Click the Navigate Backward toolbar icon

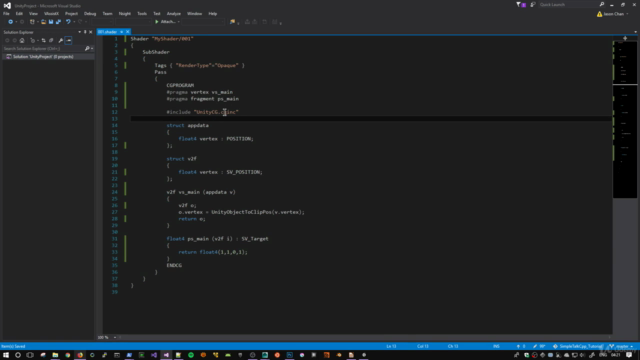[10, 22]
